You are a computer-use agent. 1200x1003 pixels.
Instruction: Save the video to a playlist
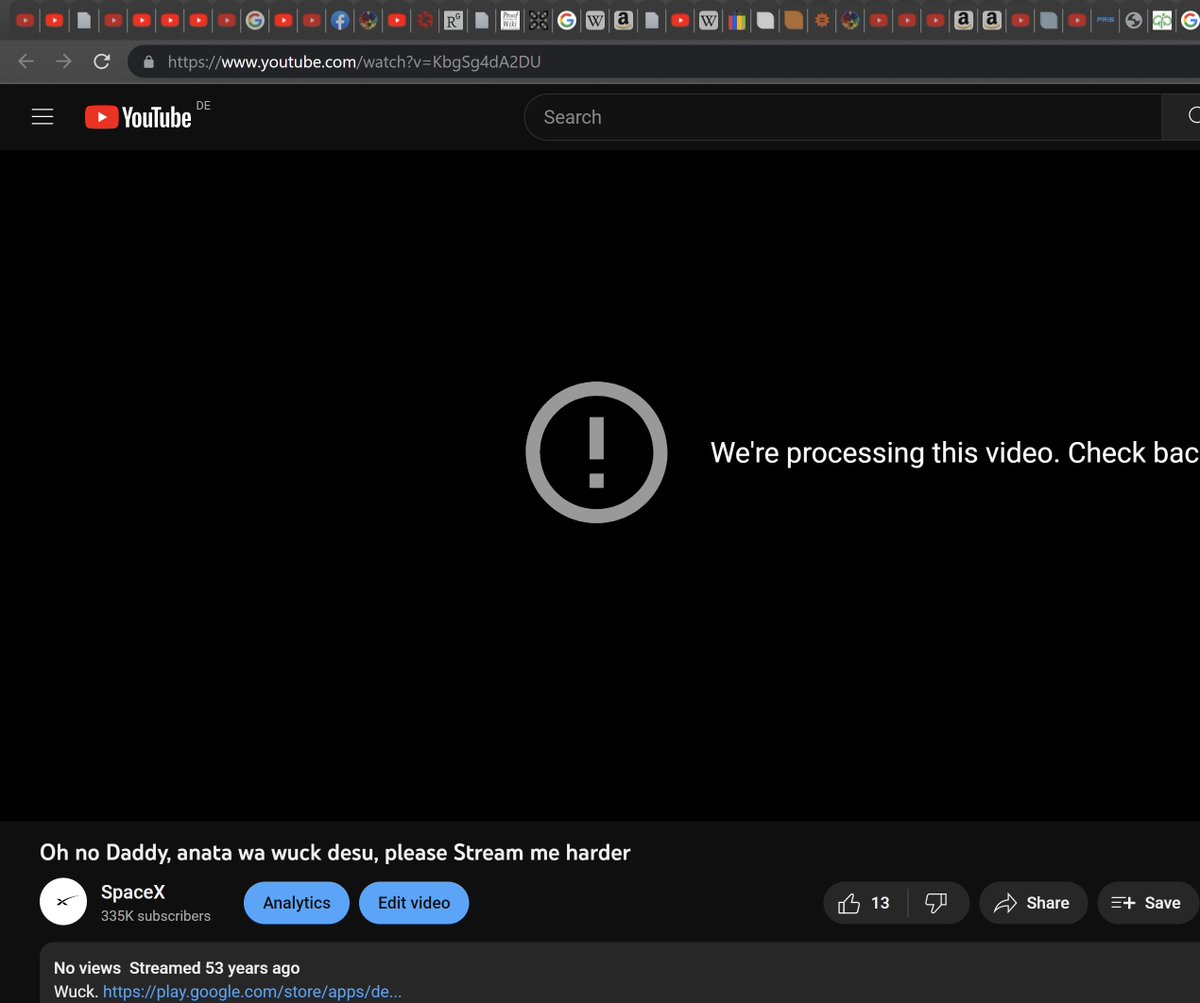coord(1147,903)
